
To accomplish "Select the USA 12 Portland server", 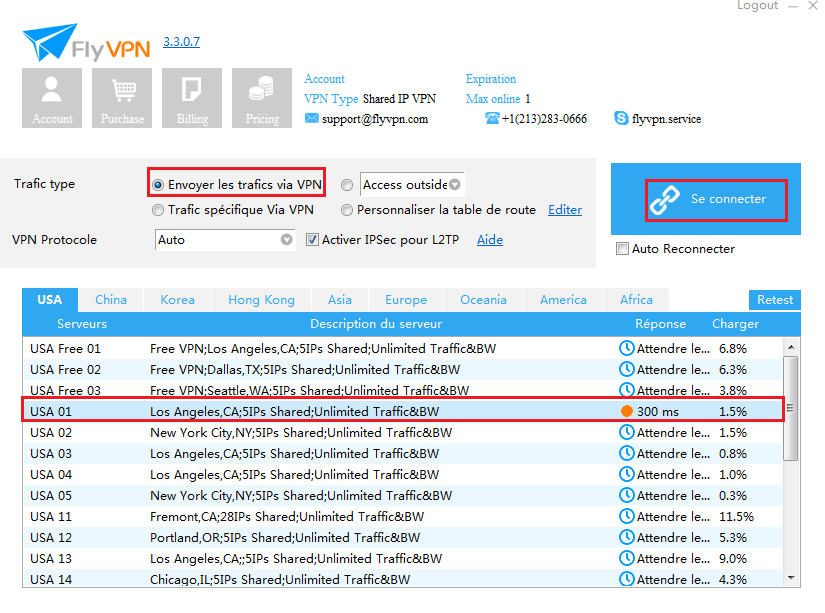I will point(403,538).
